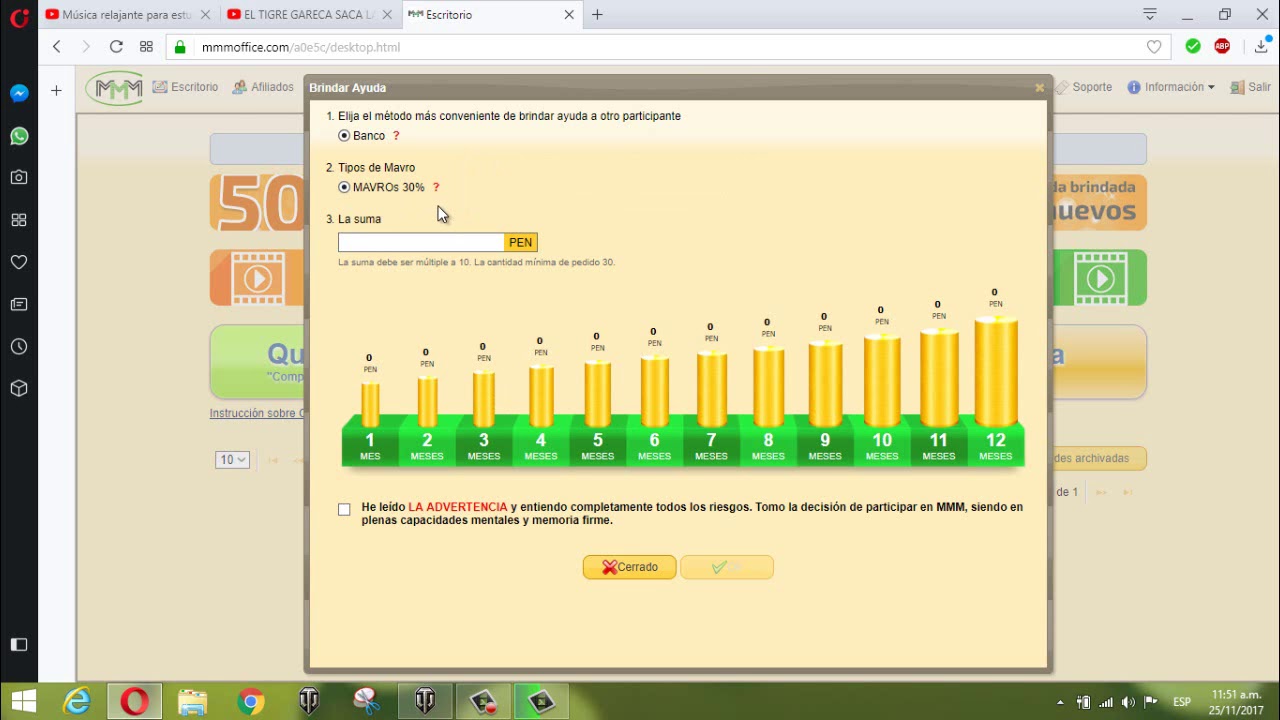
Task: Open the Escritorio site menu item
Action: (x=185, y=87)
